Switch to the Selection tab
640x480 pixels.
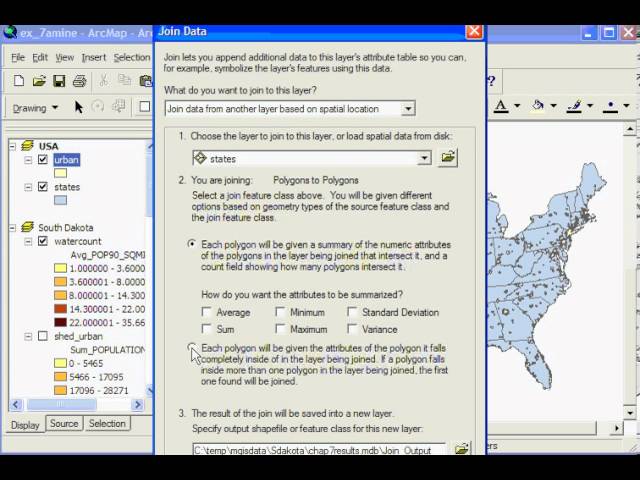tap(107, 423)
